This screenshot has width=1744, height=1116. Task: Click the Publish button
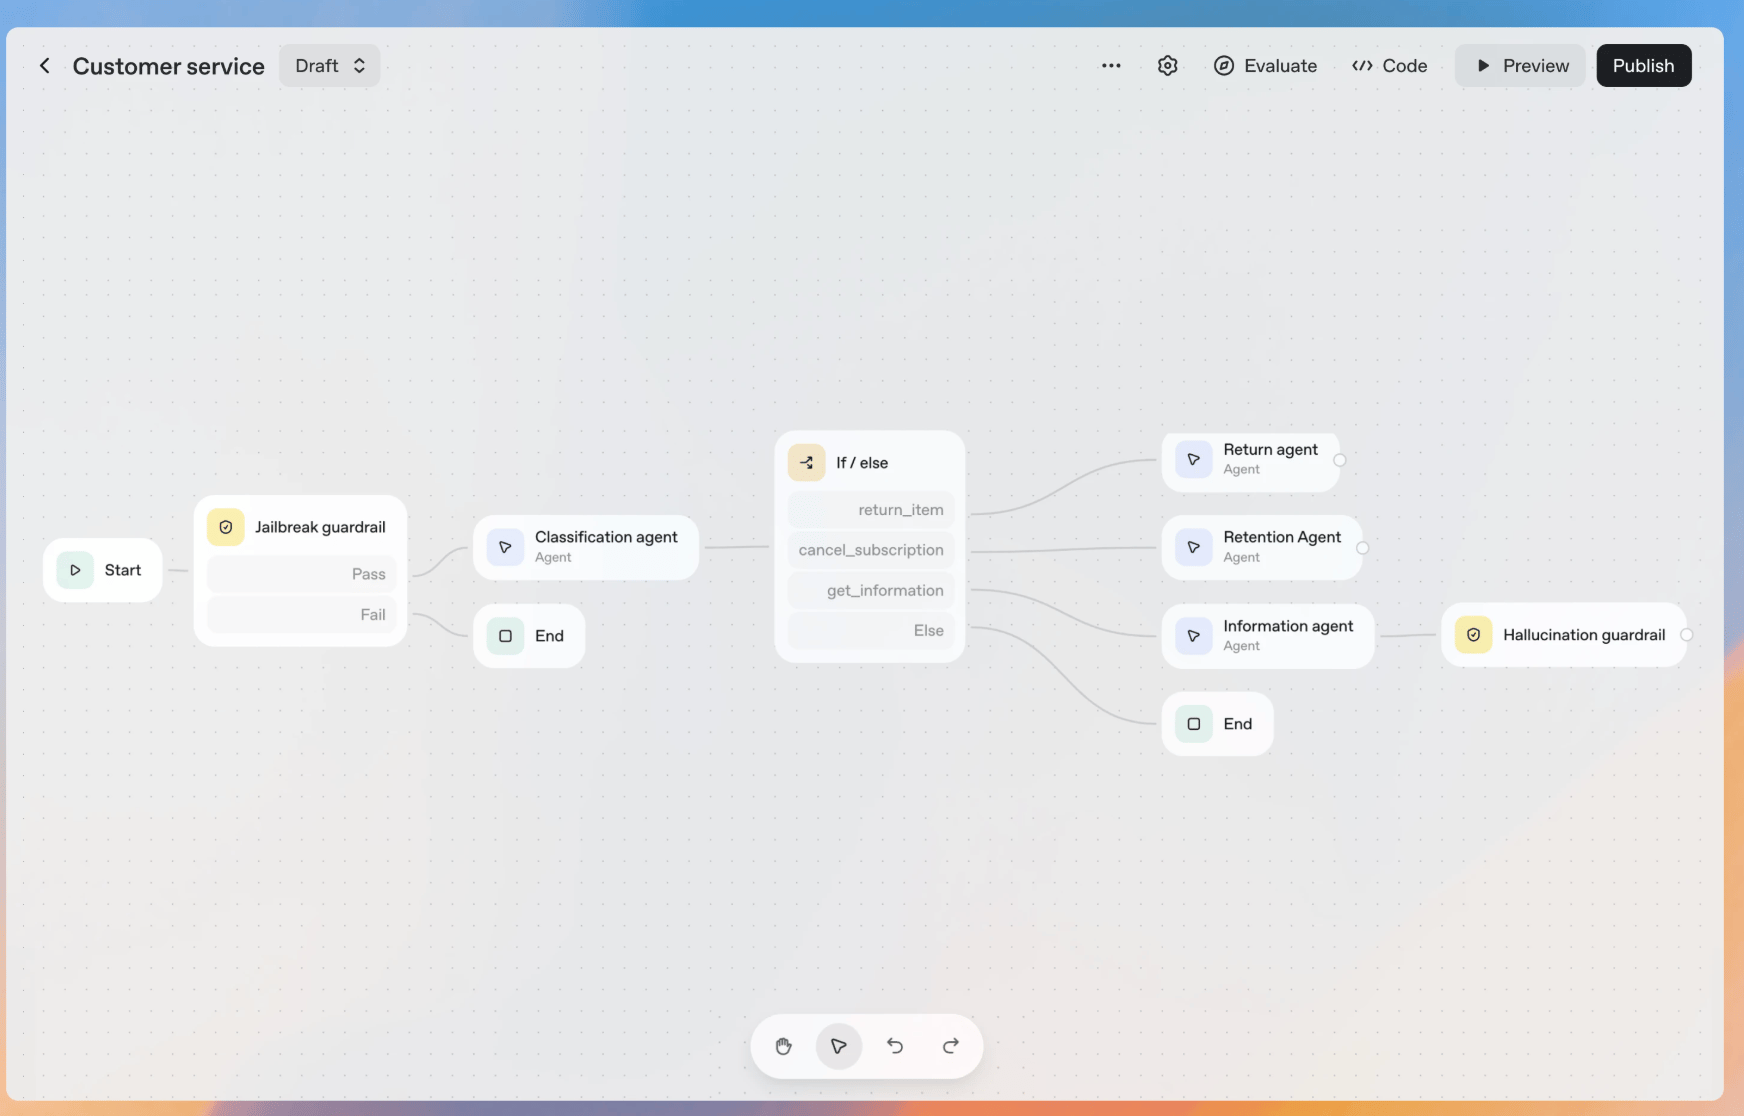click(x=1643, y=66)
